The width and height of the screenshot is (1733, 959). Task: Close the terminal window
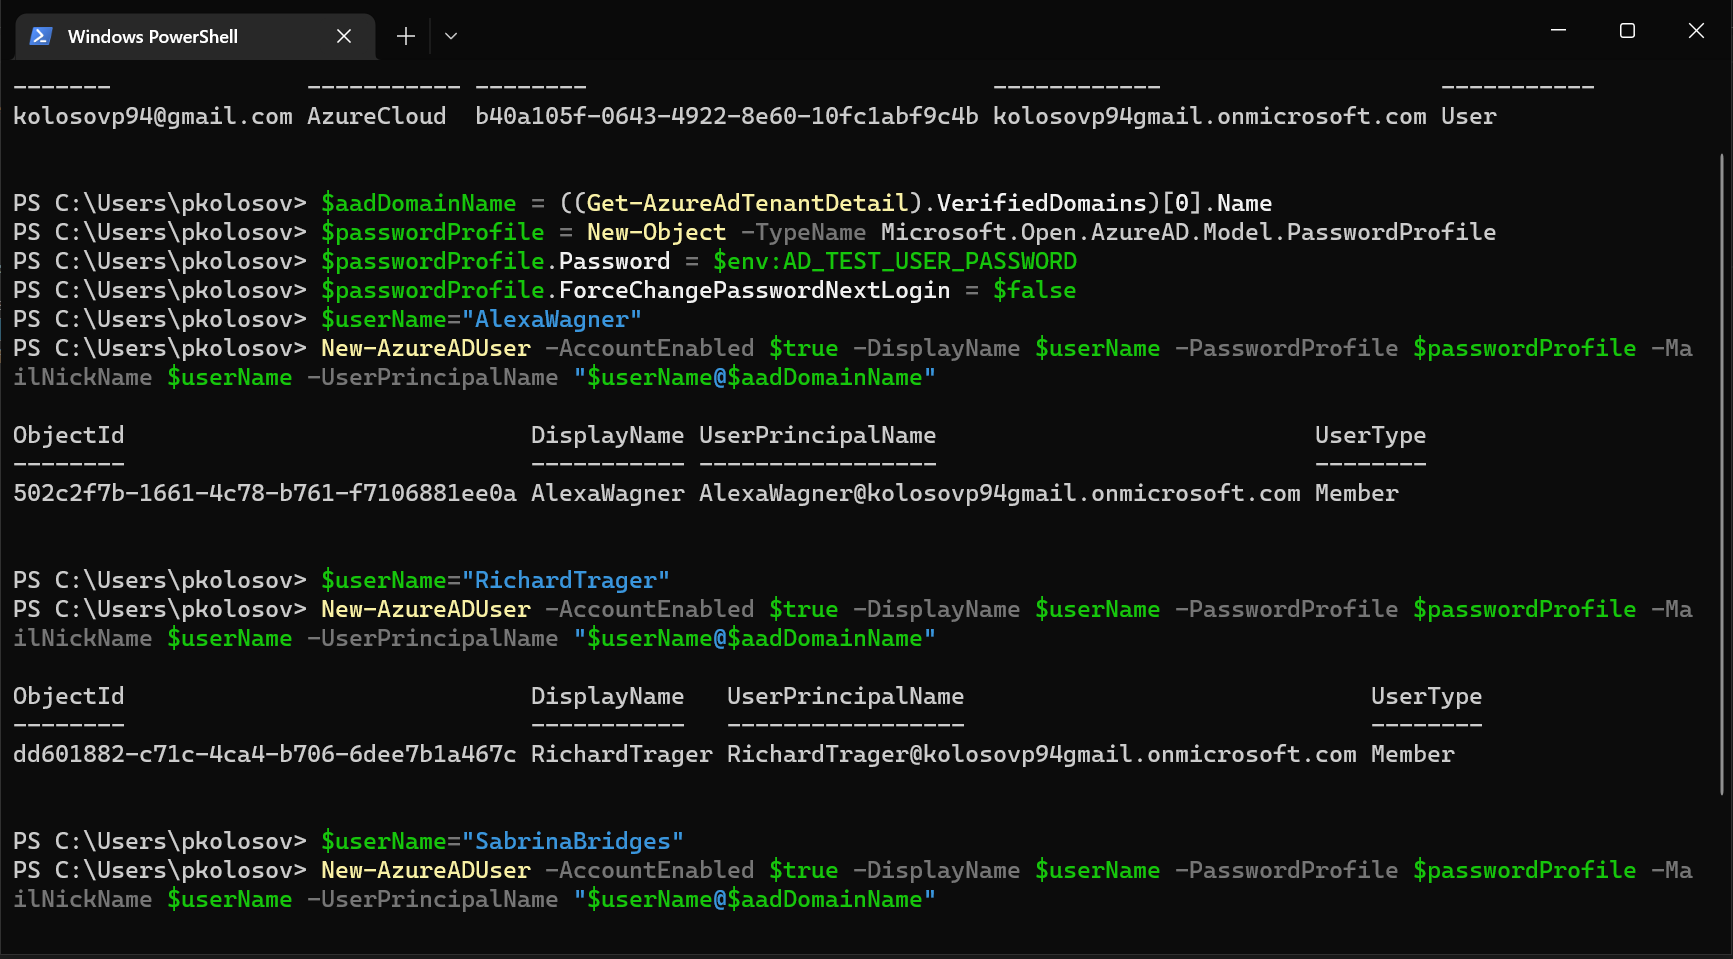pyautogui.click(x=1696, y=31)
